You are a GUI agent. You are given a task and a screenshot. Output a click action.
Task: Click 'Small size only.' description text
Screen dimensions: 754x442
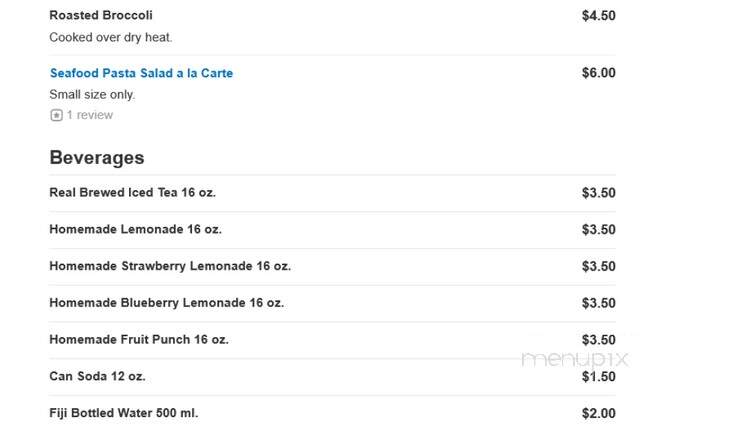coord(92,95)
